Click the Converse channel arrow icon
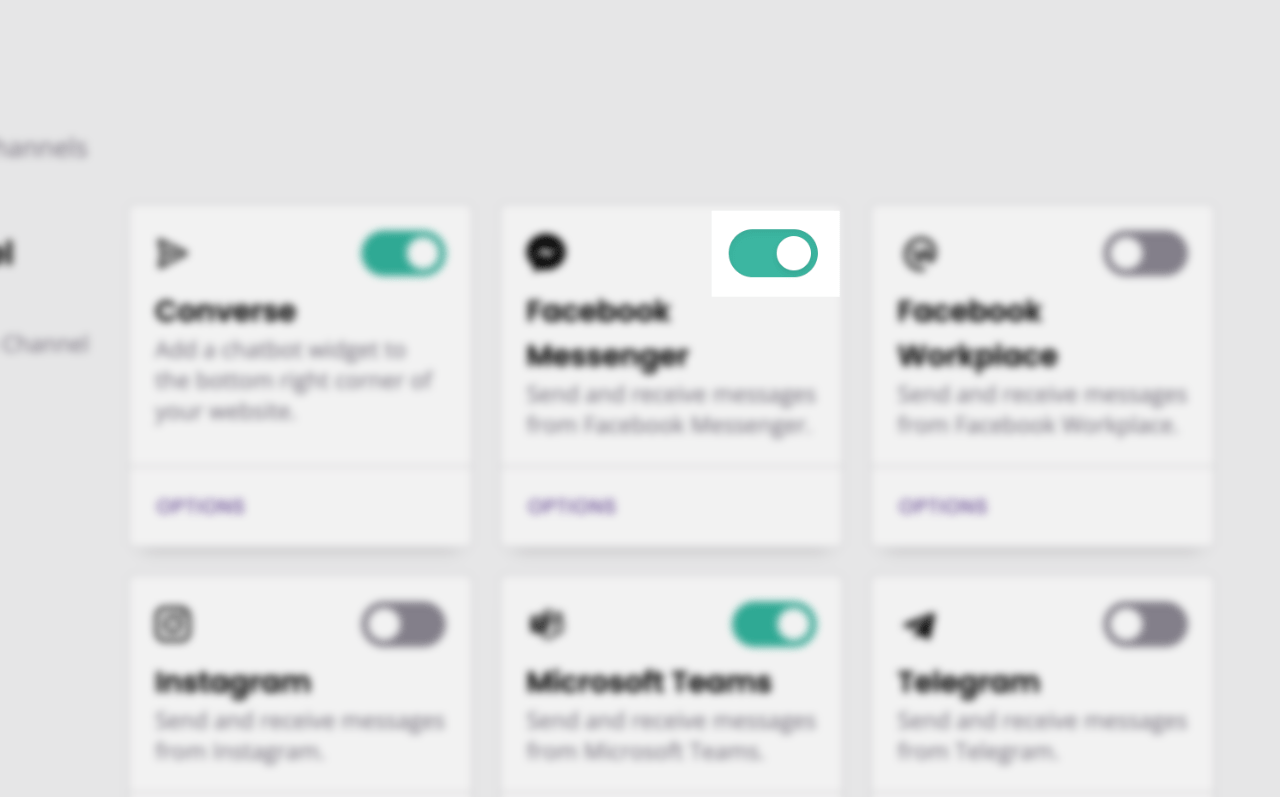Screen dimensions: 1280x797 (172, 254)
